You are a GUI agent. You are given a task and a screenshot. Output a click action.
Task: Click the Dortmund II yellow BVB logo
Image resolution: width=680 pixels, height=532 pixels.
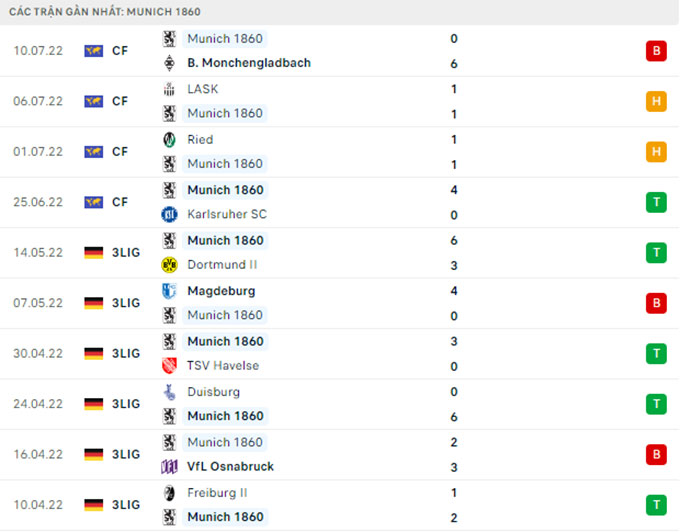(169, 265)
